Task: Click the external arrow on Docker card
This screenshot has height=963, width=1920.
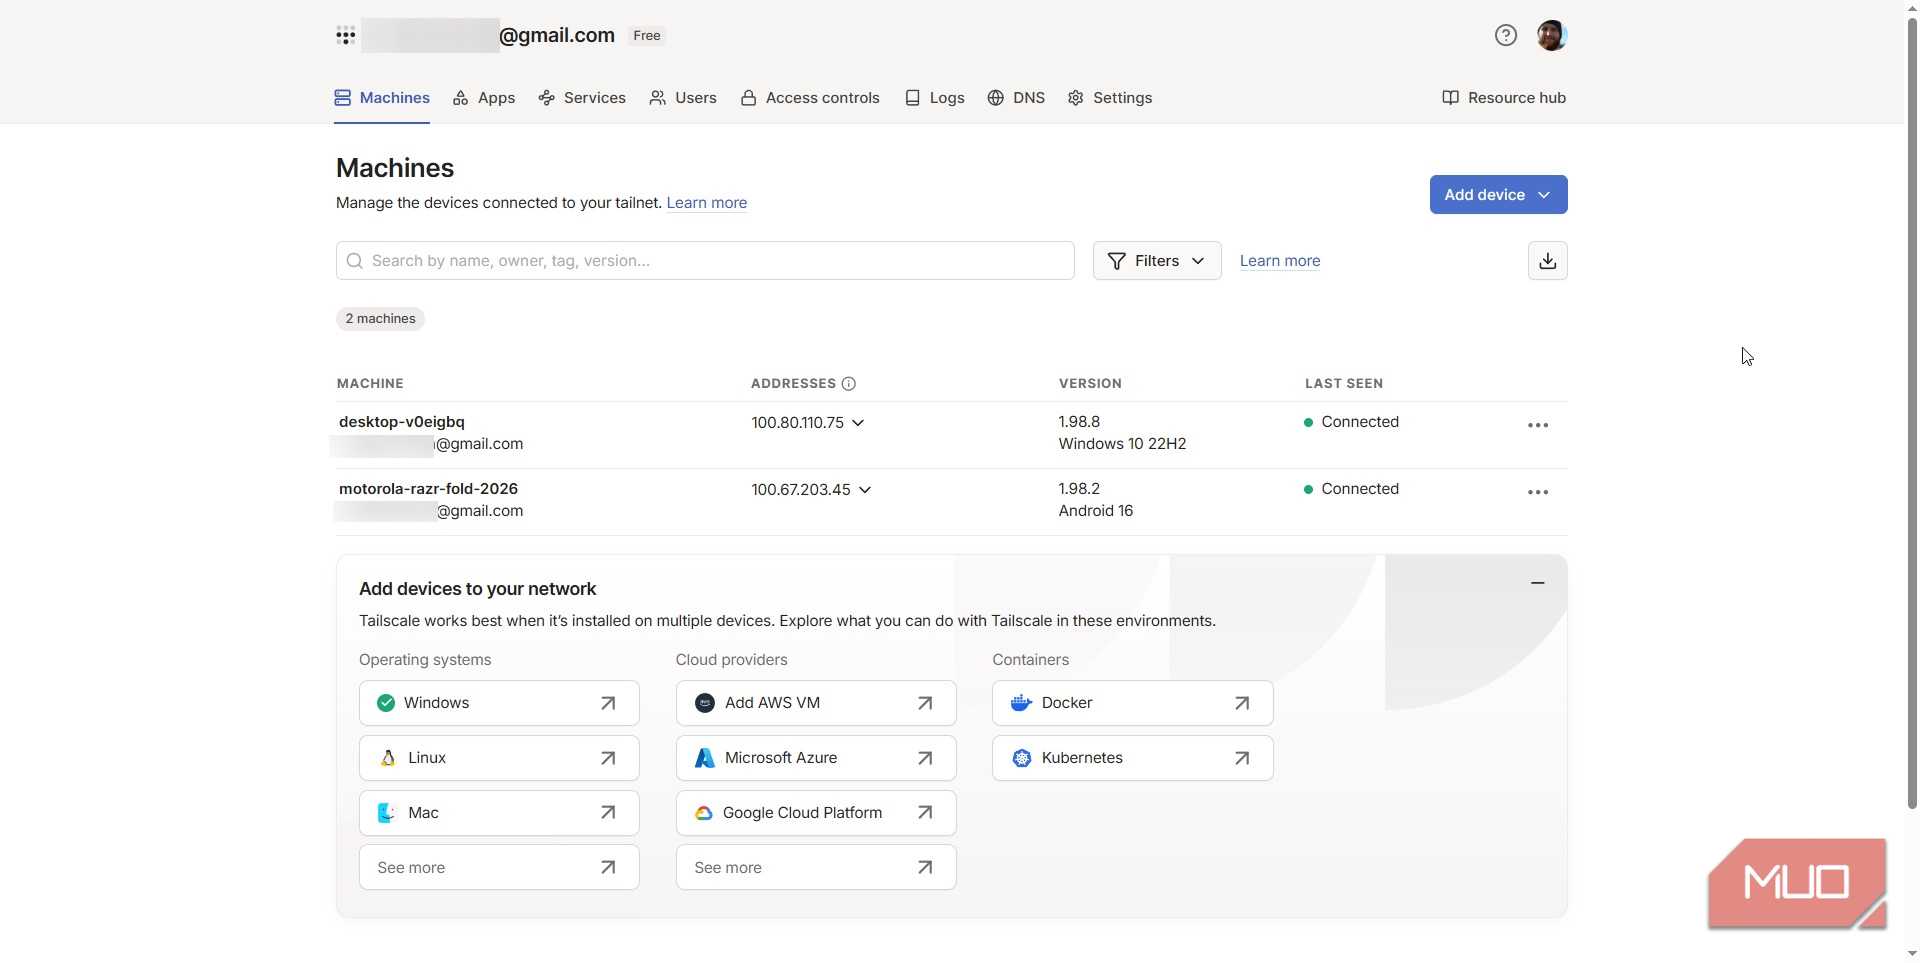Action: coord(1241,703)
